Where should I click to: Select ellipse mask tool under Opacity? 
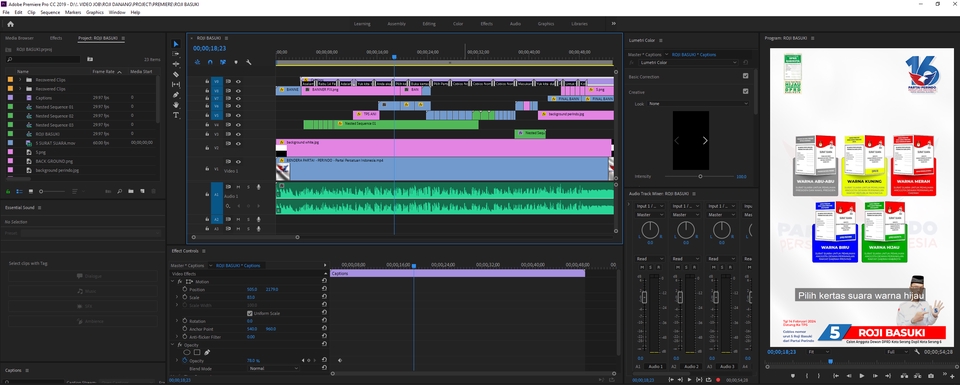point(187,353)
